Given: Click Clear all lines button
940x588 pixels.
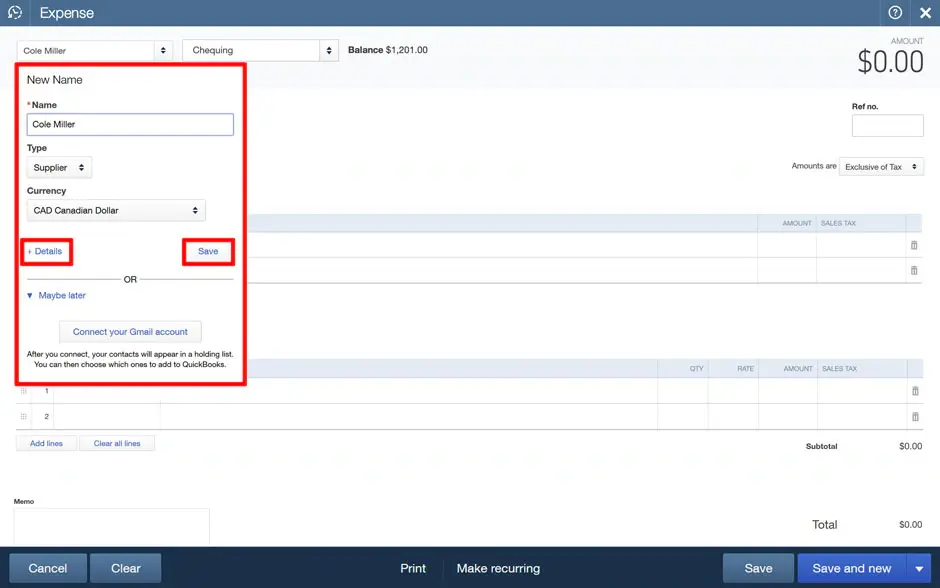Looking at the screenshot, I should click(x=117, y=444).
